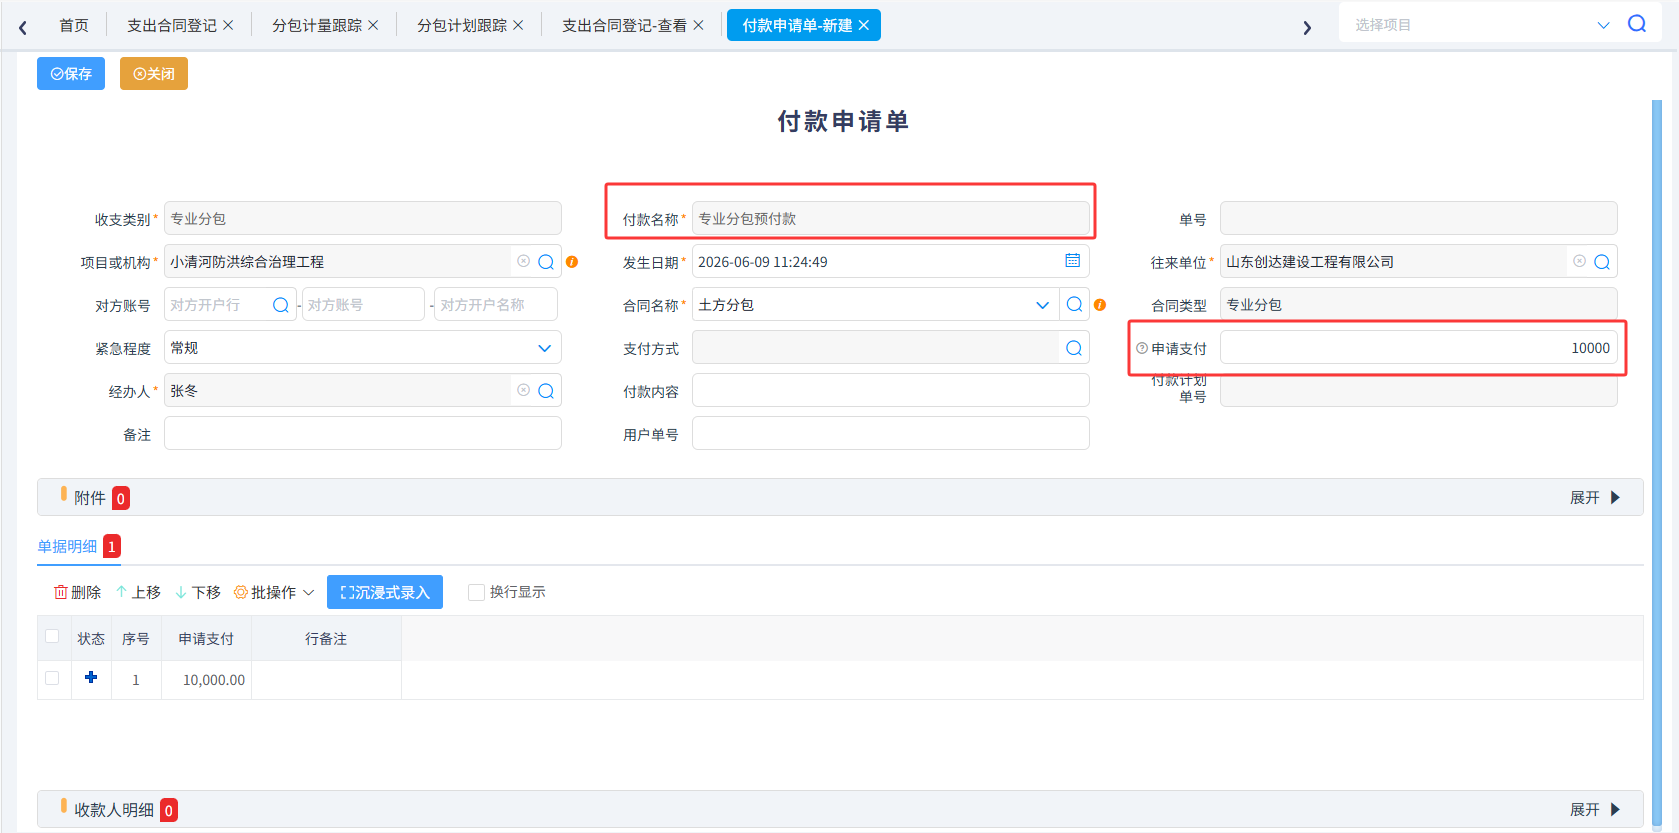Switch to 首页 tab
Viewport: 1679px width, 833px height.
[x=74, y=25]
